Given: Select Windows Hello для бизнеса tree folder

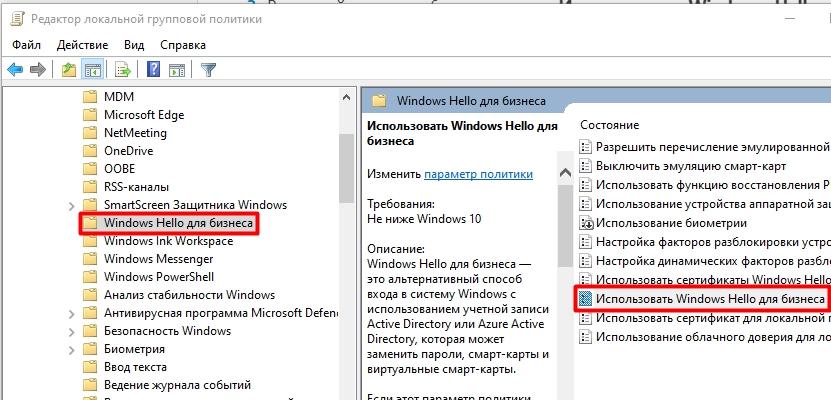Looking at the screenshot, I should tap(178, 223).
